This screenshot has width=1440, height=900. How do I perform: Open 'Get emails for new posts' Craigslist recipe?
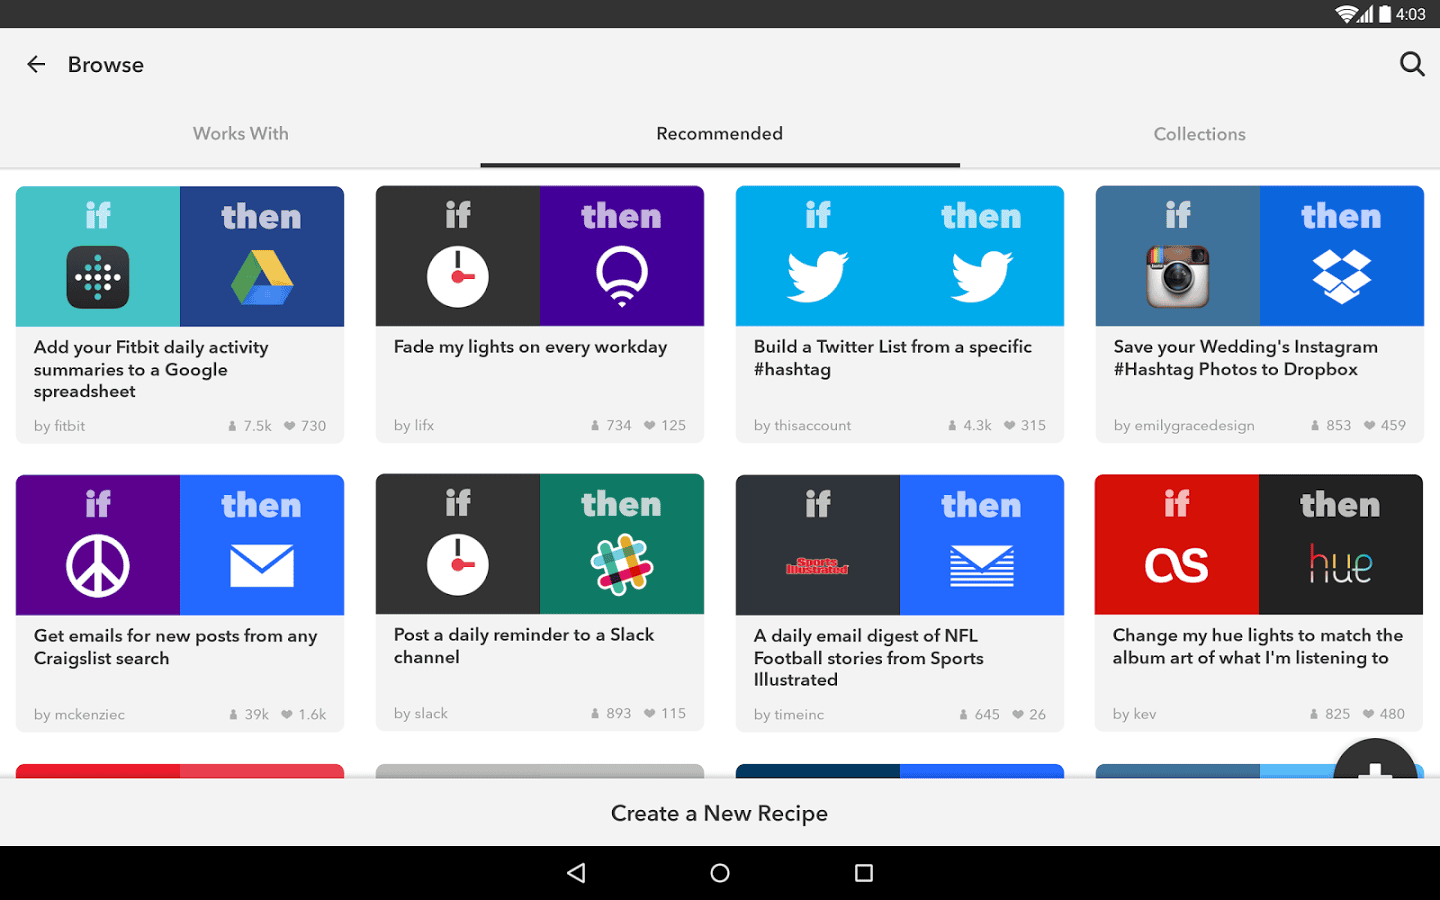pos(176,647)
